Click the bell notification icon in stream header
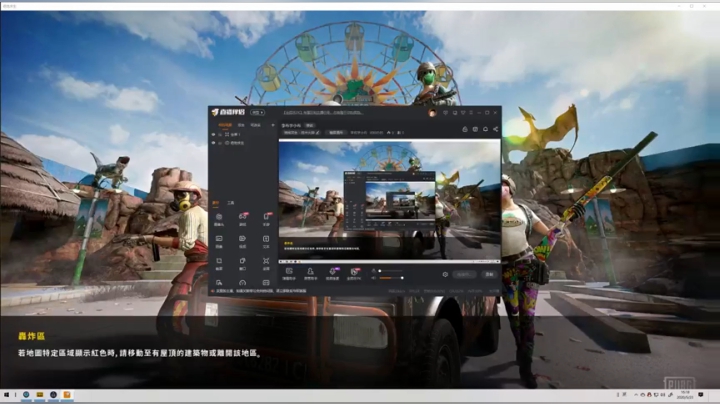720x404 pixels. (485, 129)
